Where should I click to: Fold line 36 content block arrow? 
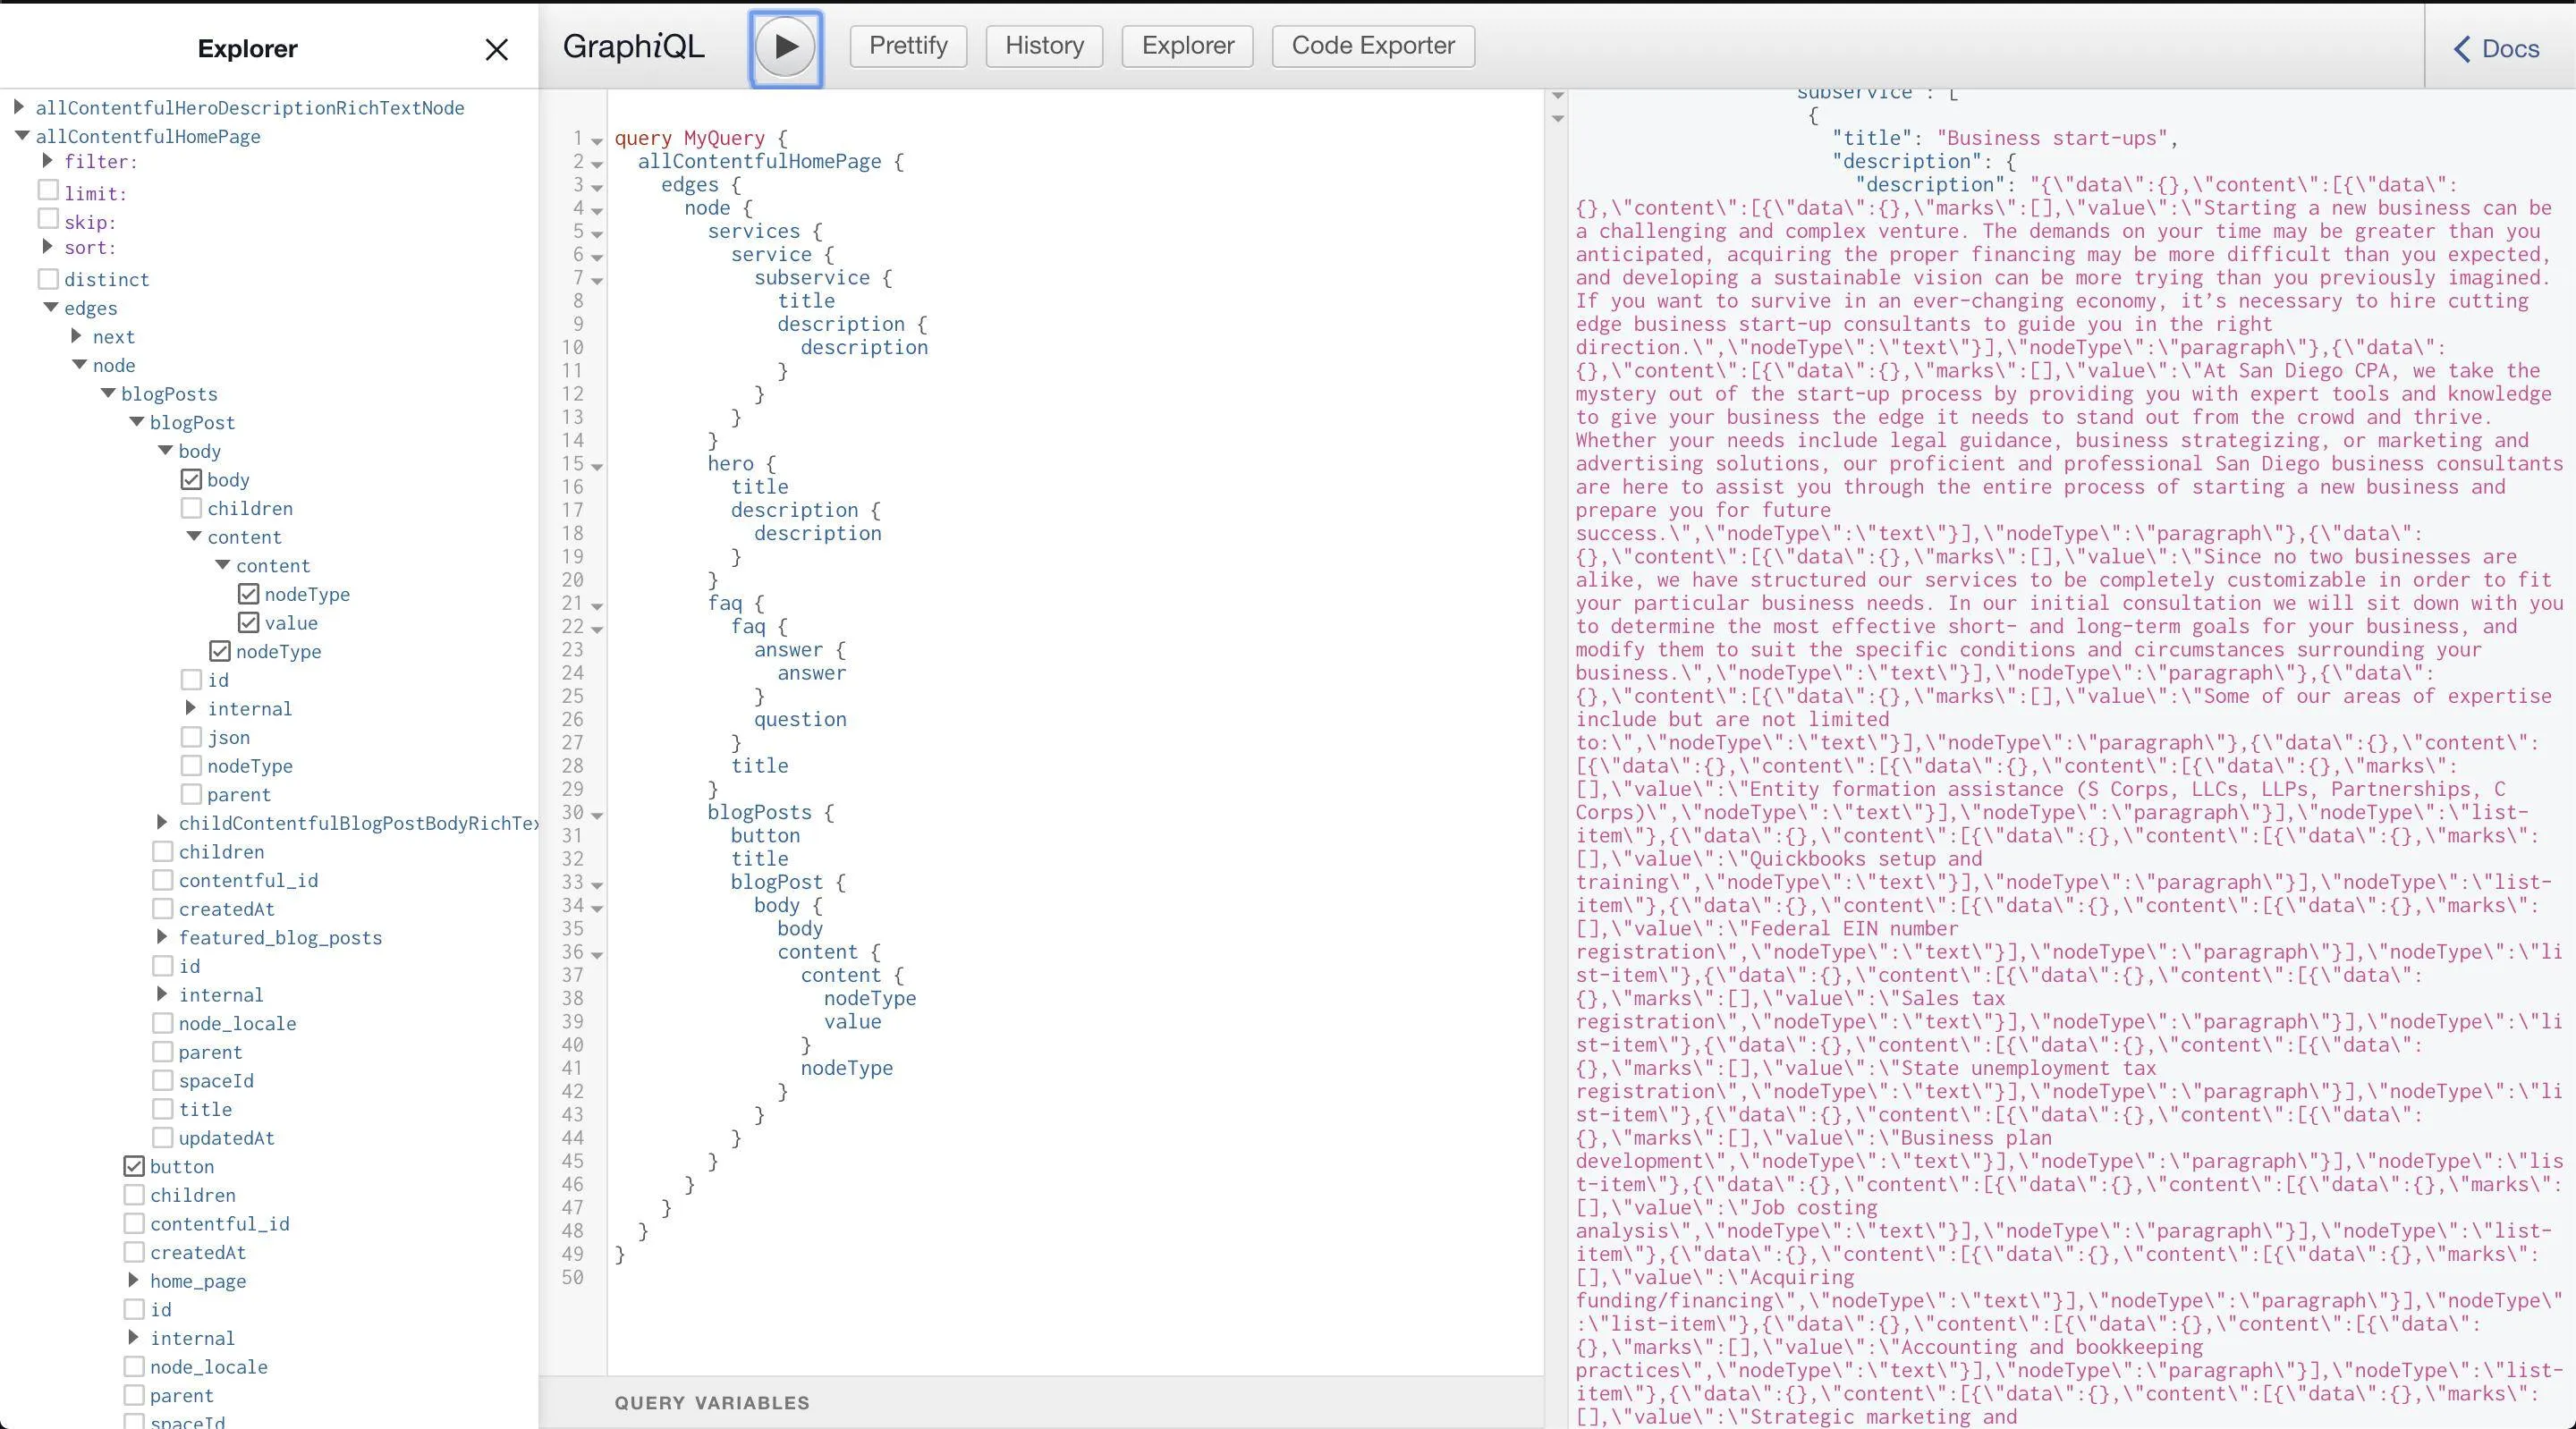coord(597,955)
